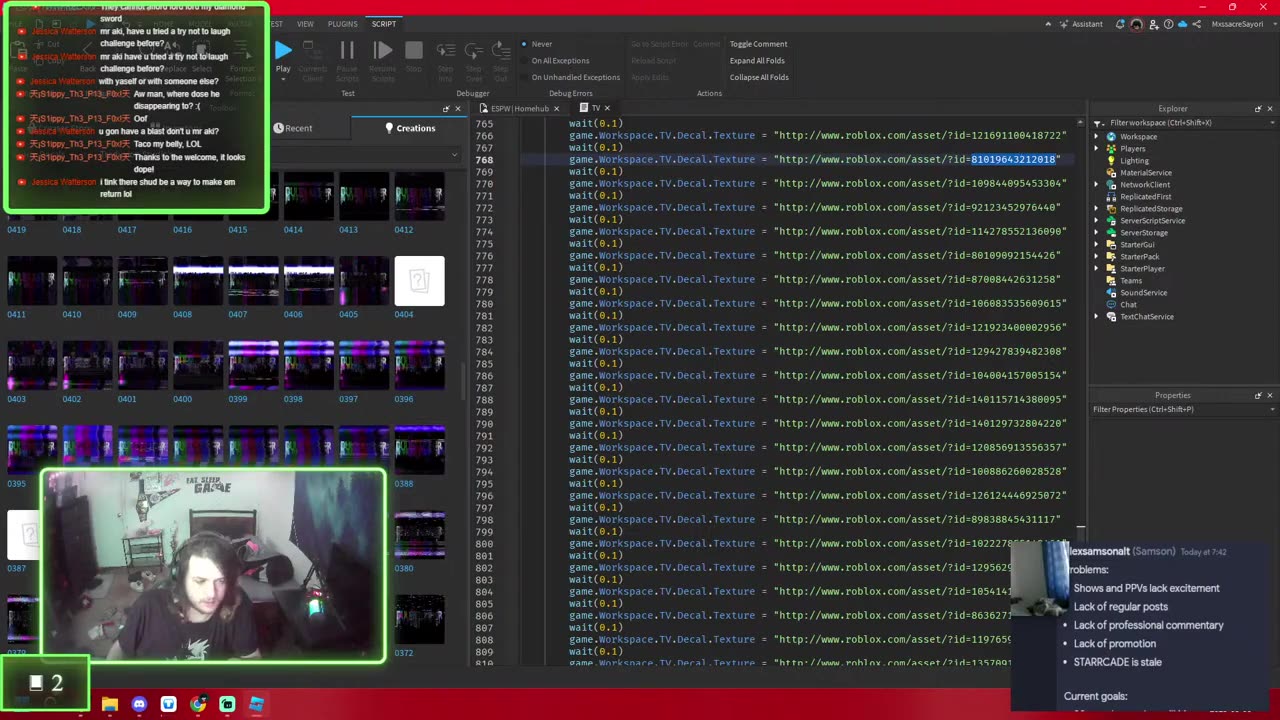Open the help question mark icon
1280x720 pixels.
[x=1168, y=24]
